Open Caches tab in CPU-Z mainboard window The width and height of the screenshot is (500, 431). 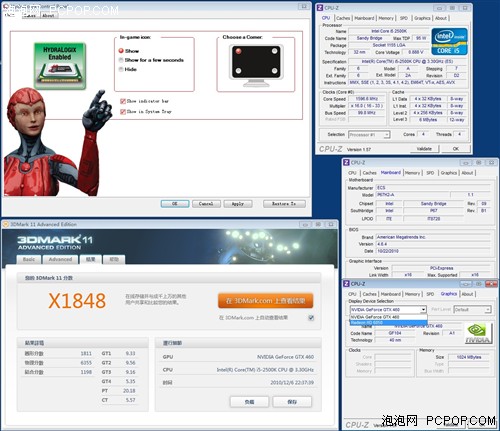point(369,173)
